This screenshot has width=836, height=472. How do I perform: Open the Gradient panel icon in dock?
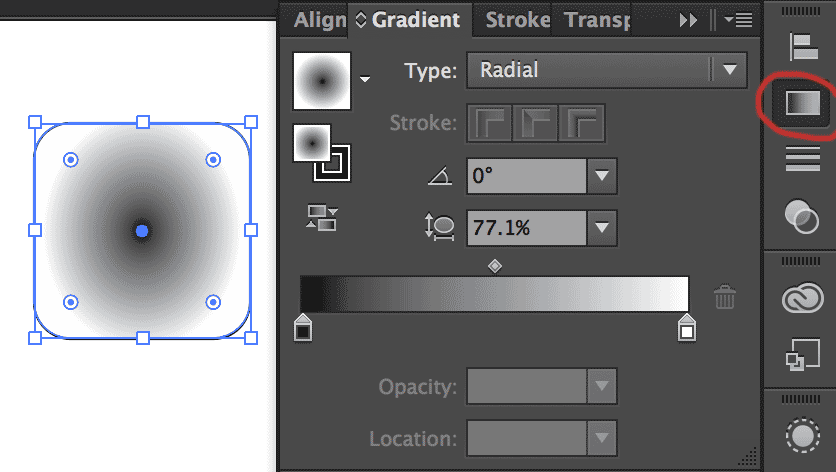point(802,103)
